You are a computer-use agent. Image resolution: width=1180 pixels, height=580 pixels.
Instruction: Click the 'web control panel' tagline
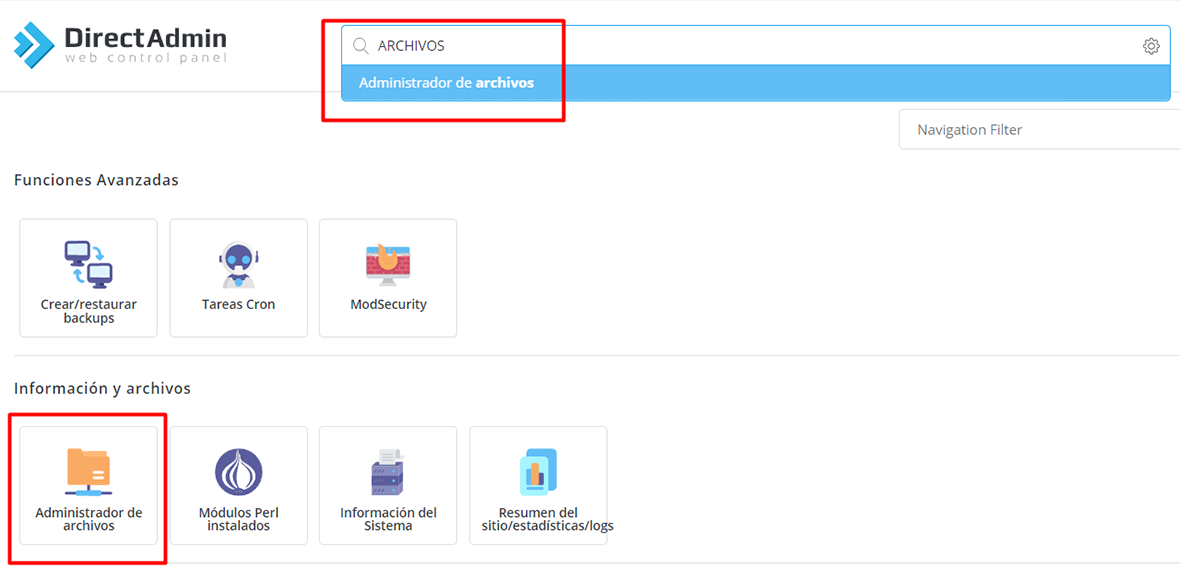click(145, 58)
